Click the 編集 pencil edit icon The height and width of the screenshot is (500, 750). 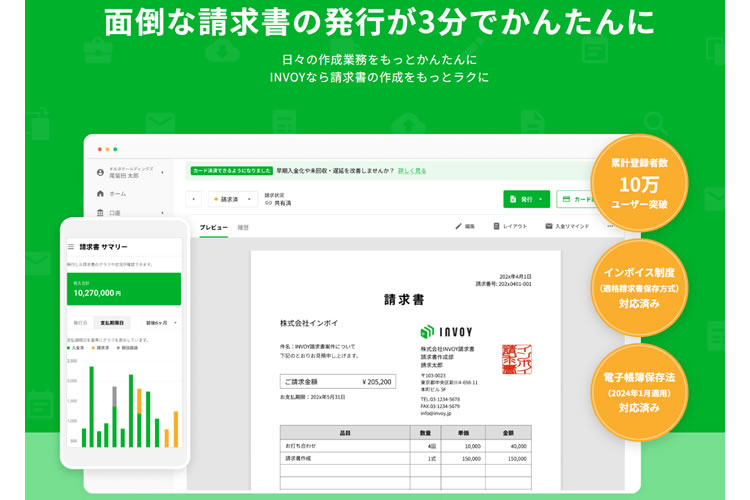[459, 227]
